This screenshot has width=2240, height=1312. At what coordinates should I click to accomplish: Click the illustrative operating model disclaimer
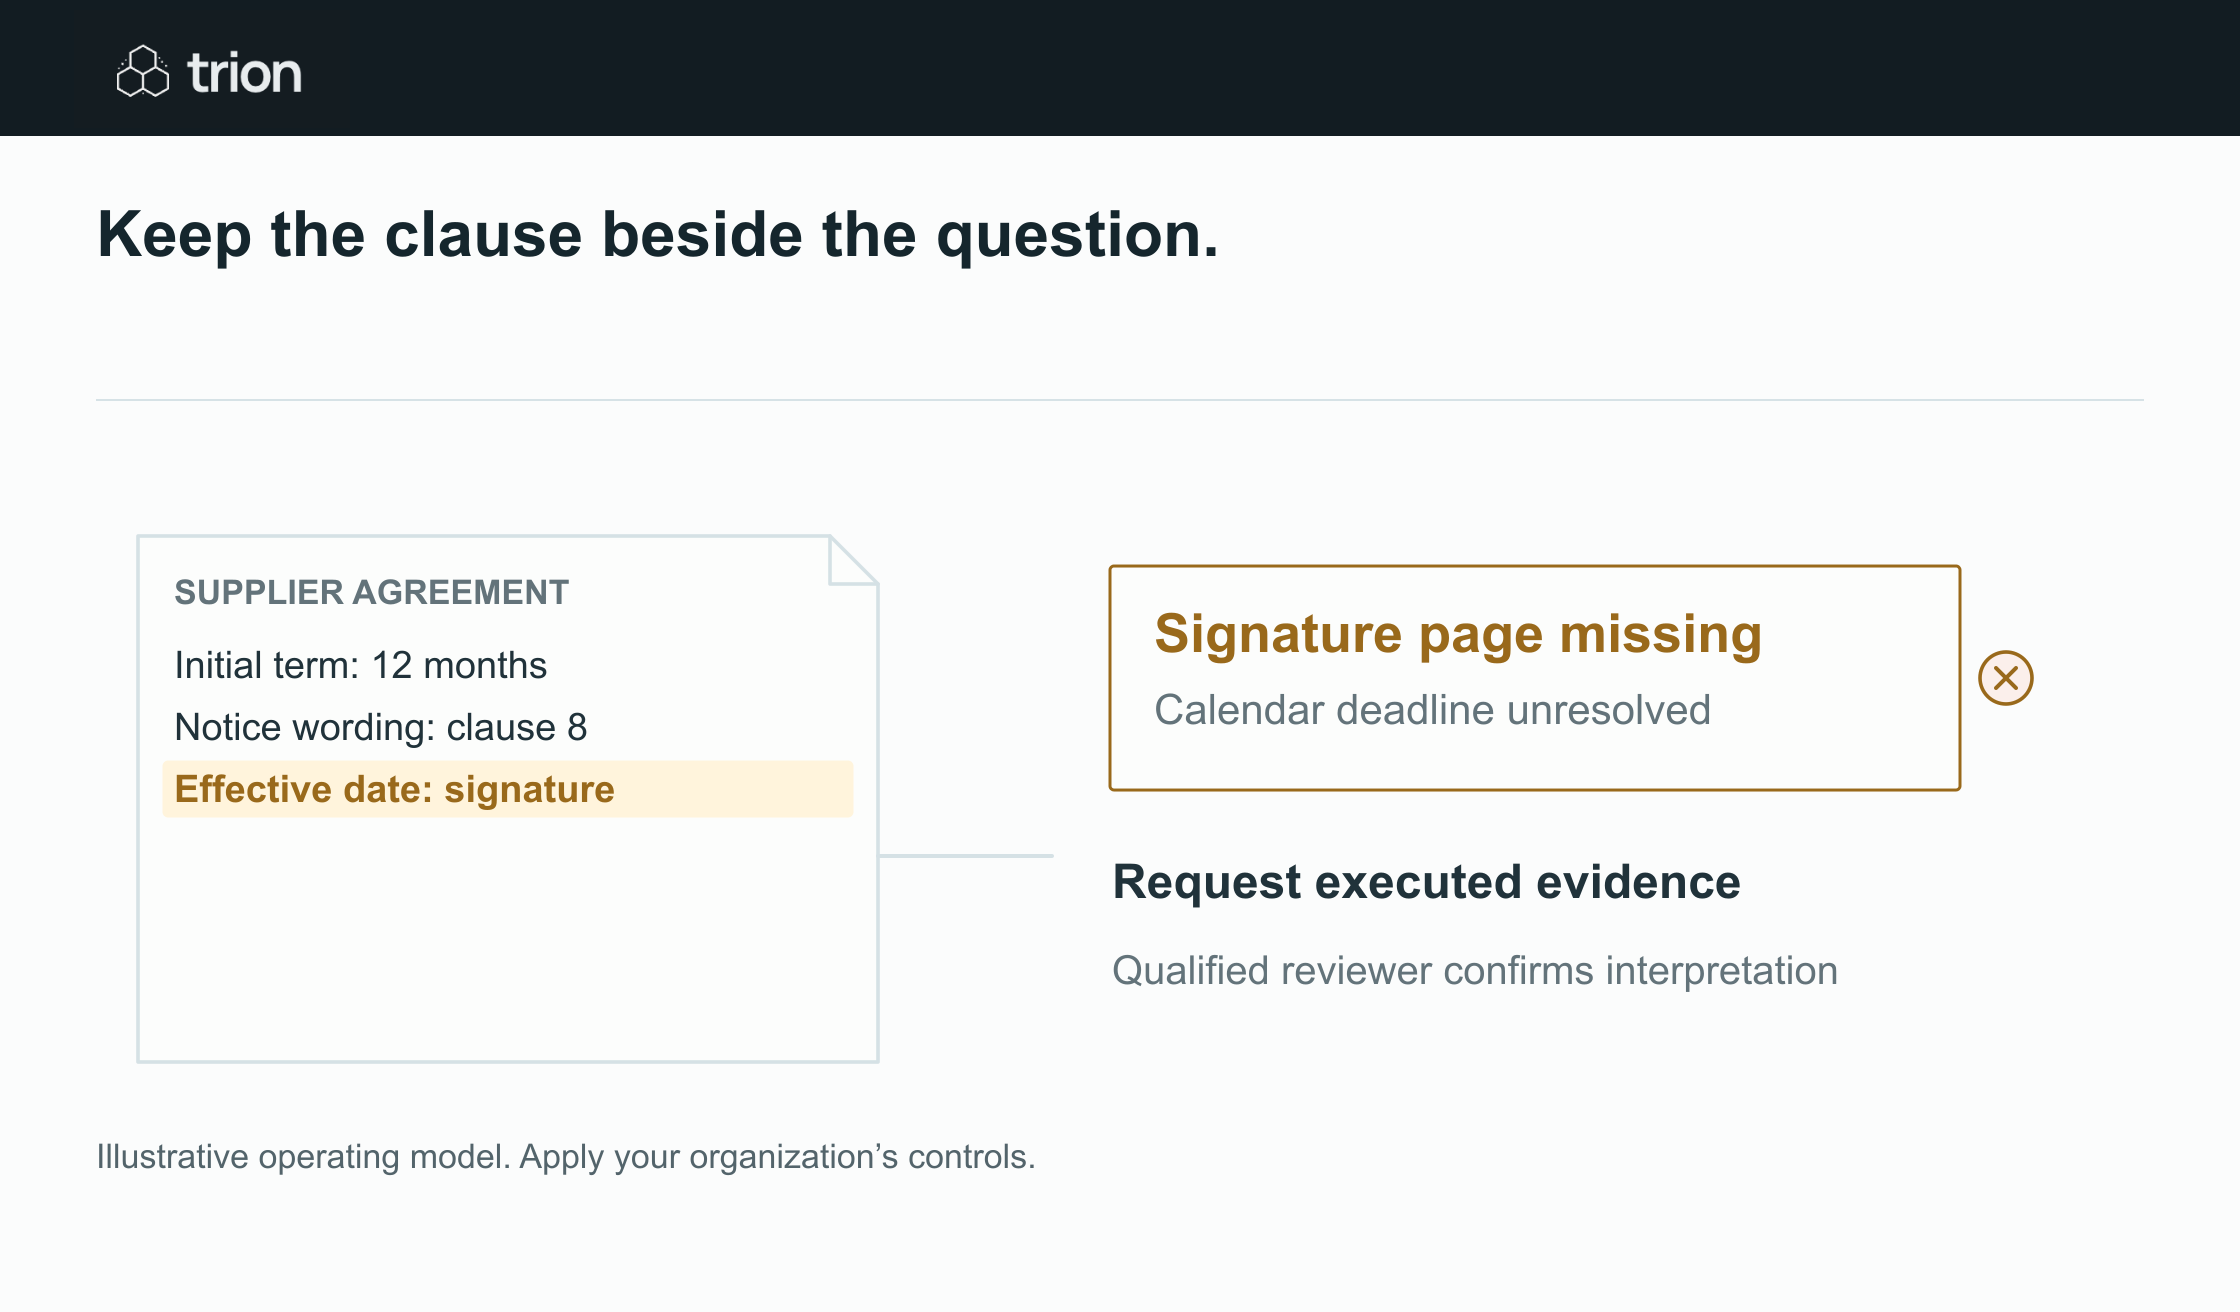point(566,1157)
